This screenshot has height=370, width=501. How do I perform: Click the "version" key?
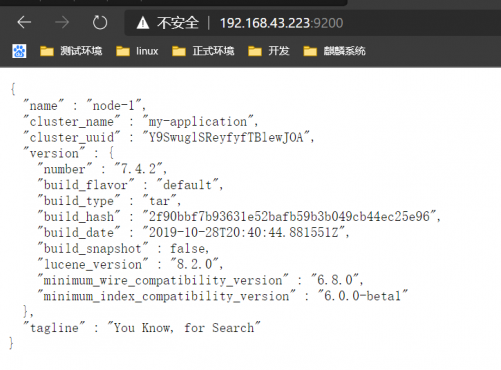coord(54,153)
